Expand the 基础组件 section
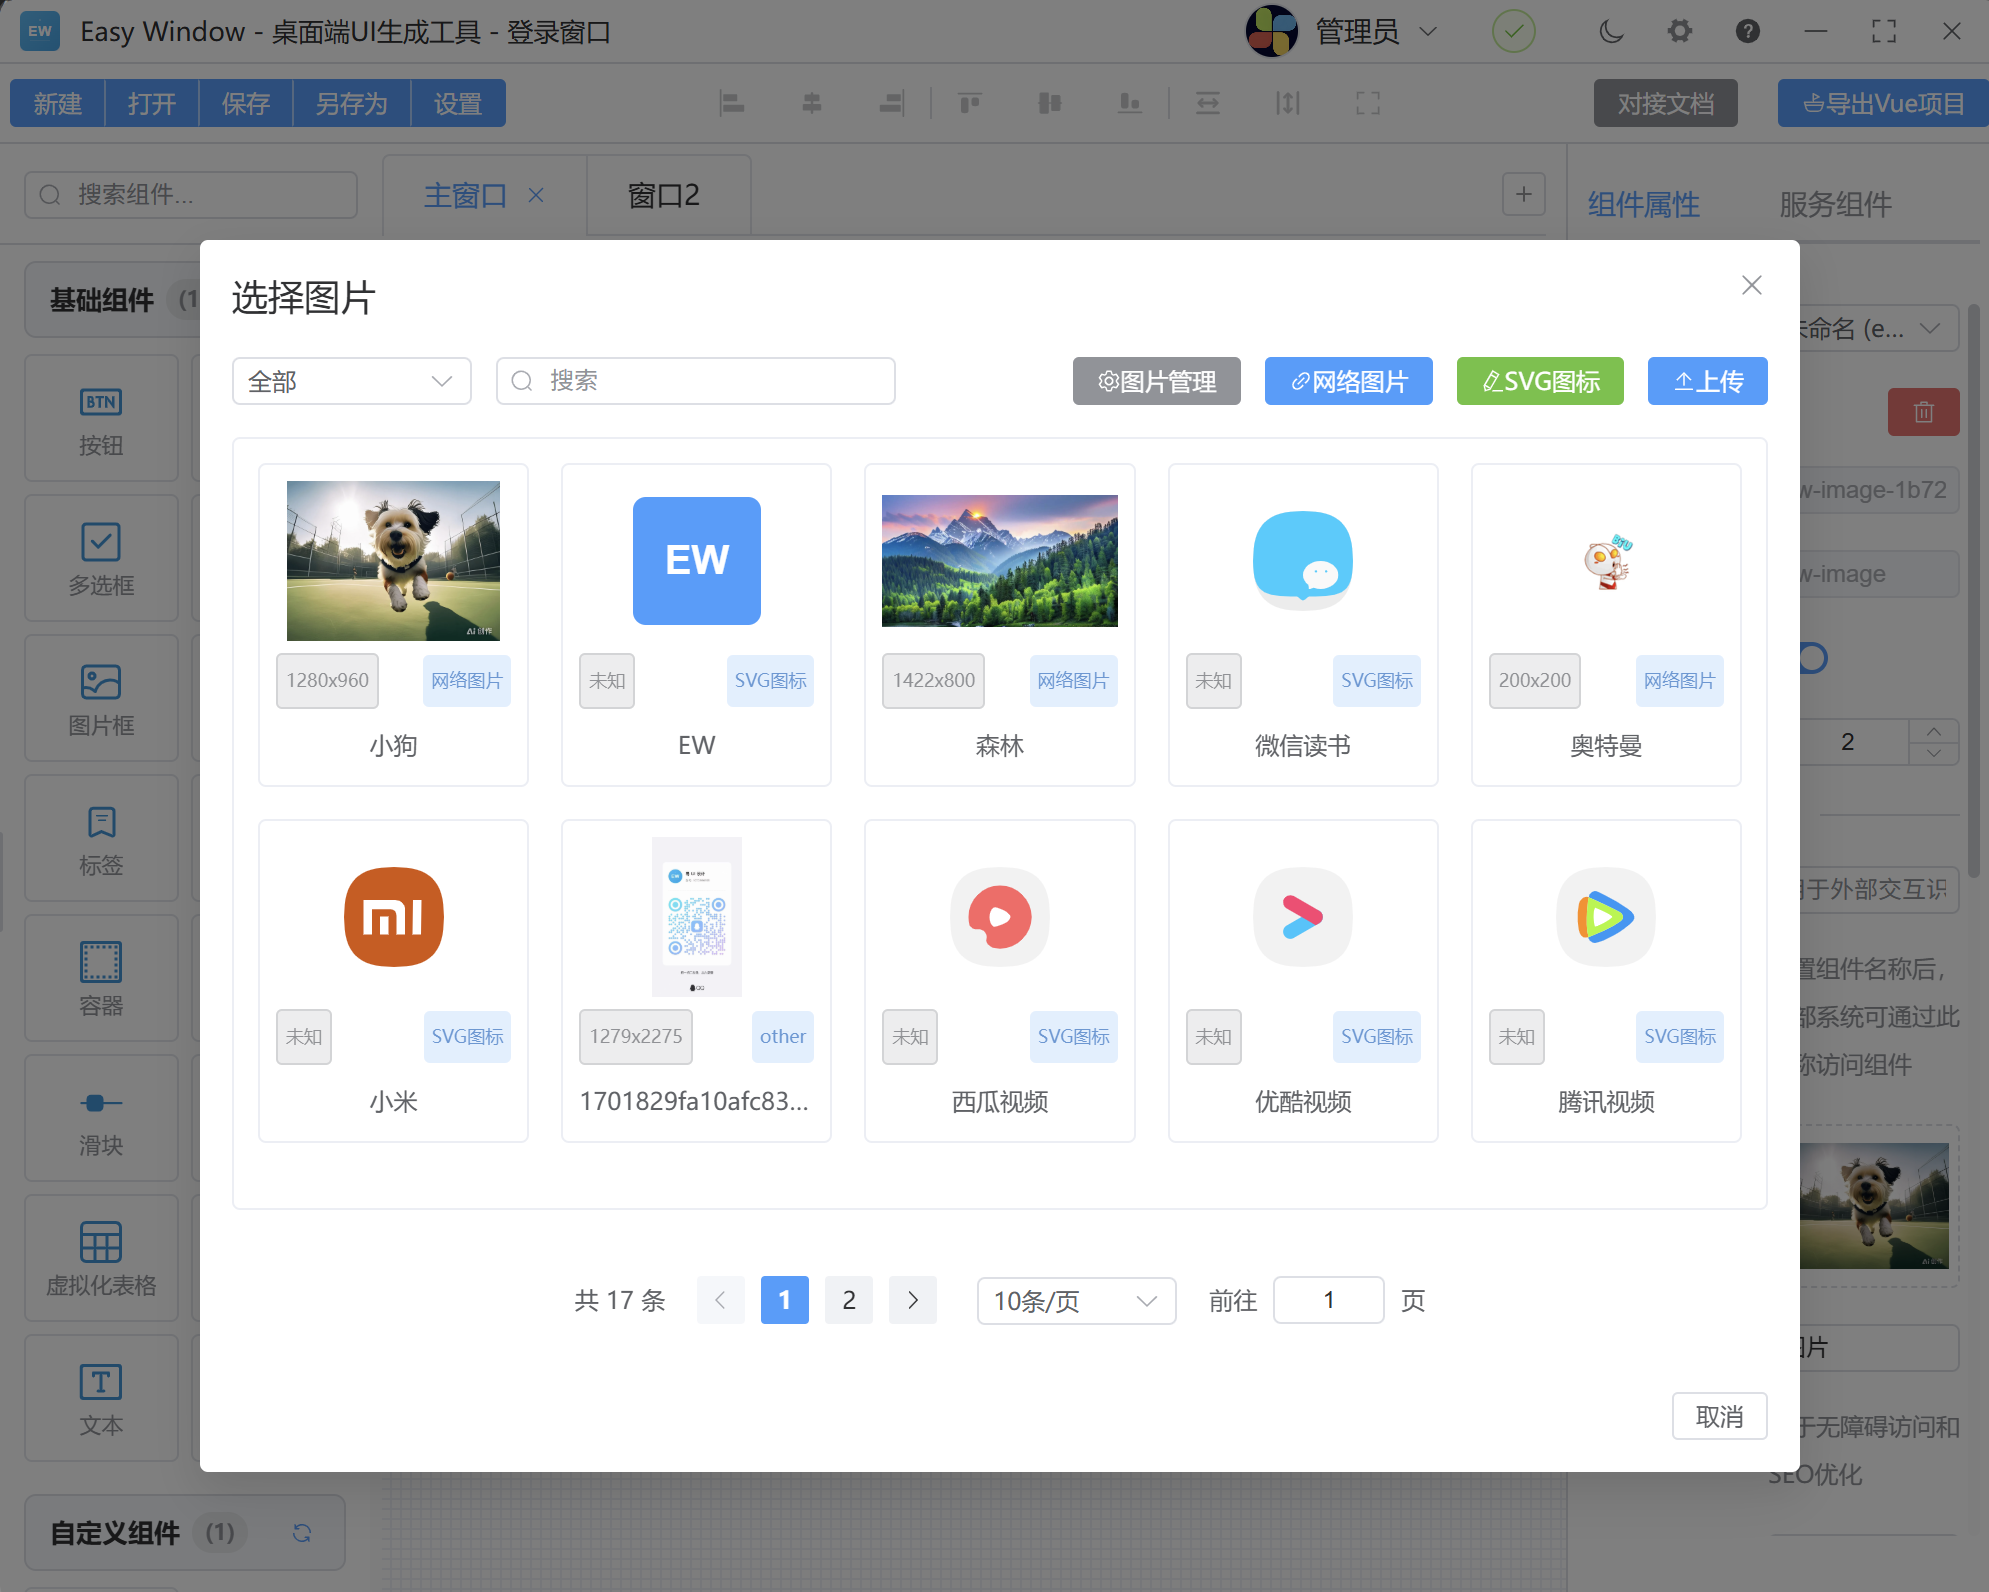Image resolution: width=1989 pixels, height=1592 pixels. [x=112, y=299]
